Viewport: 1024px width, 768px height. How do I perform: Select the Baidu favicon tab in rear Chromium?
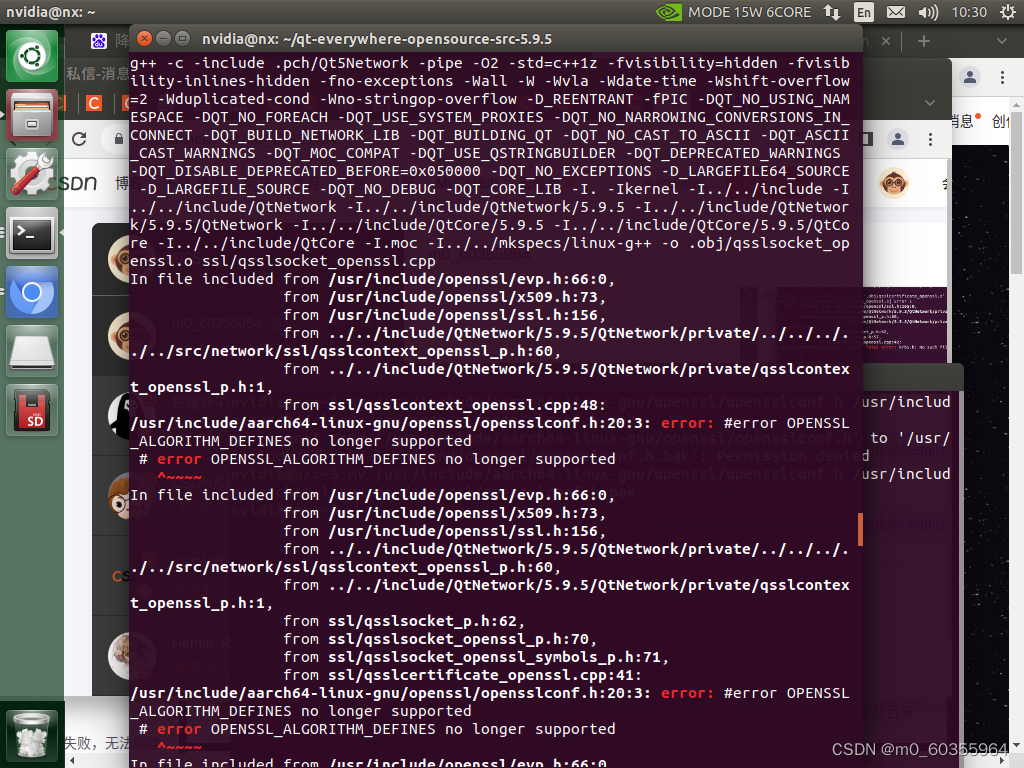(99, 41)
